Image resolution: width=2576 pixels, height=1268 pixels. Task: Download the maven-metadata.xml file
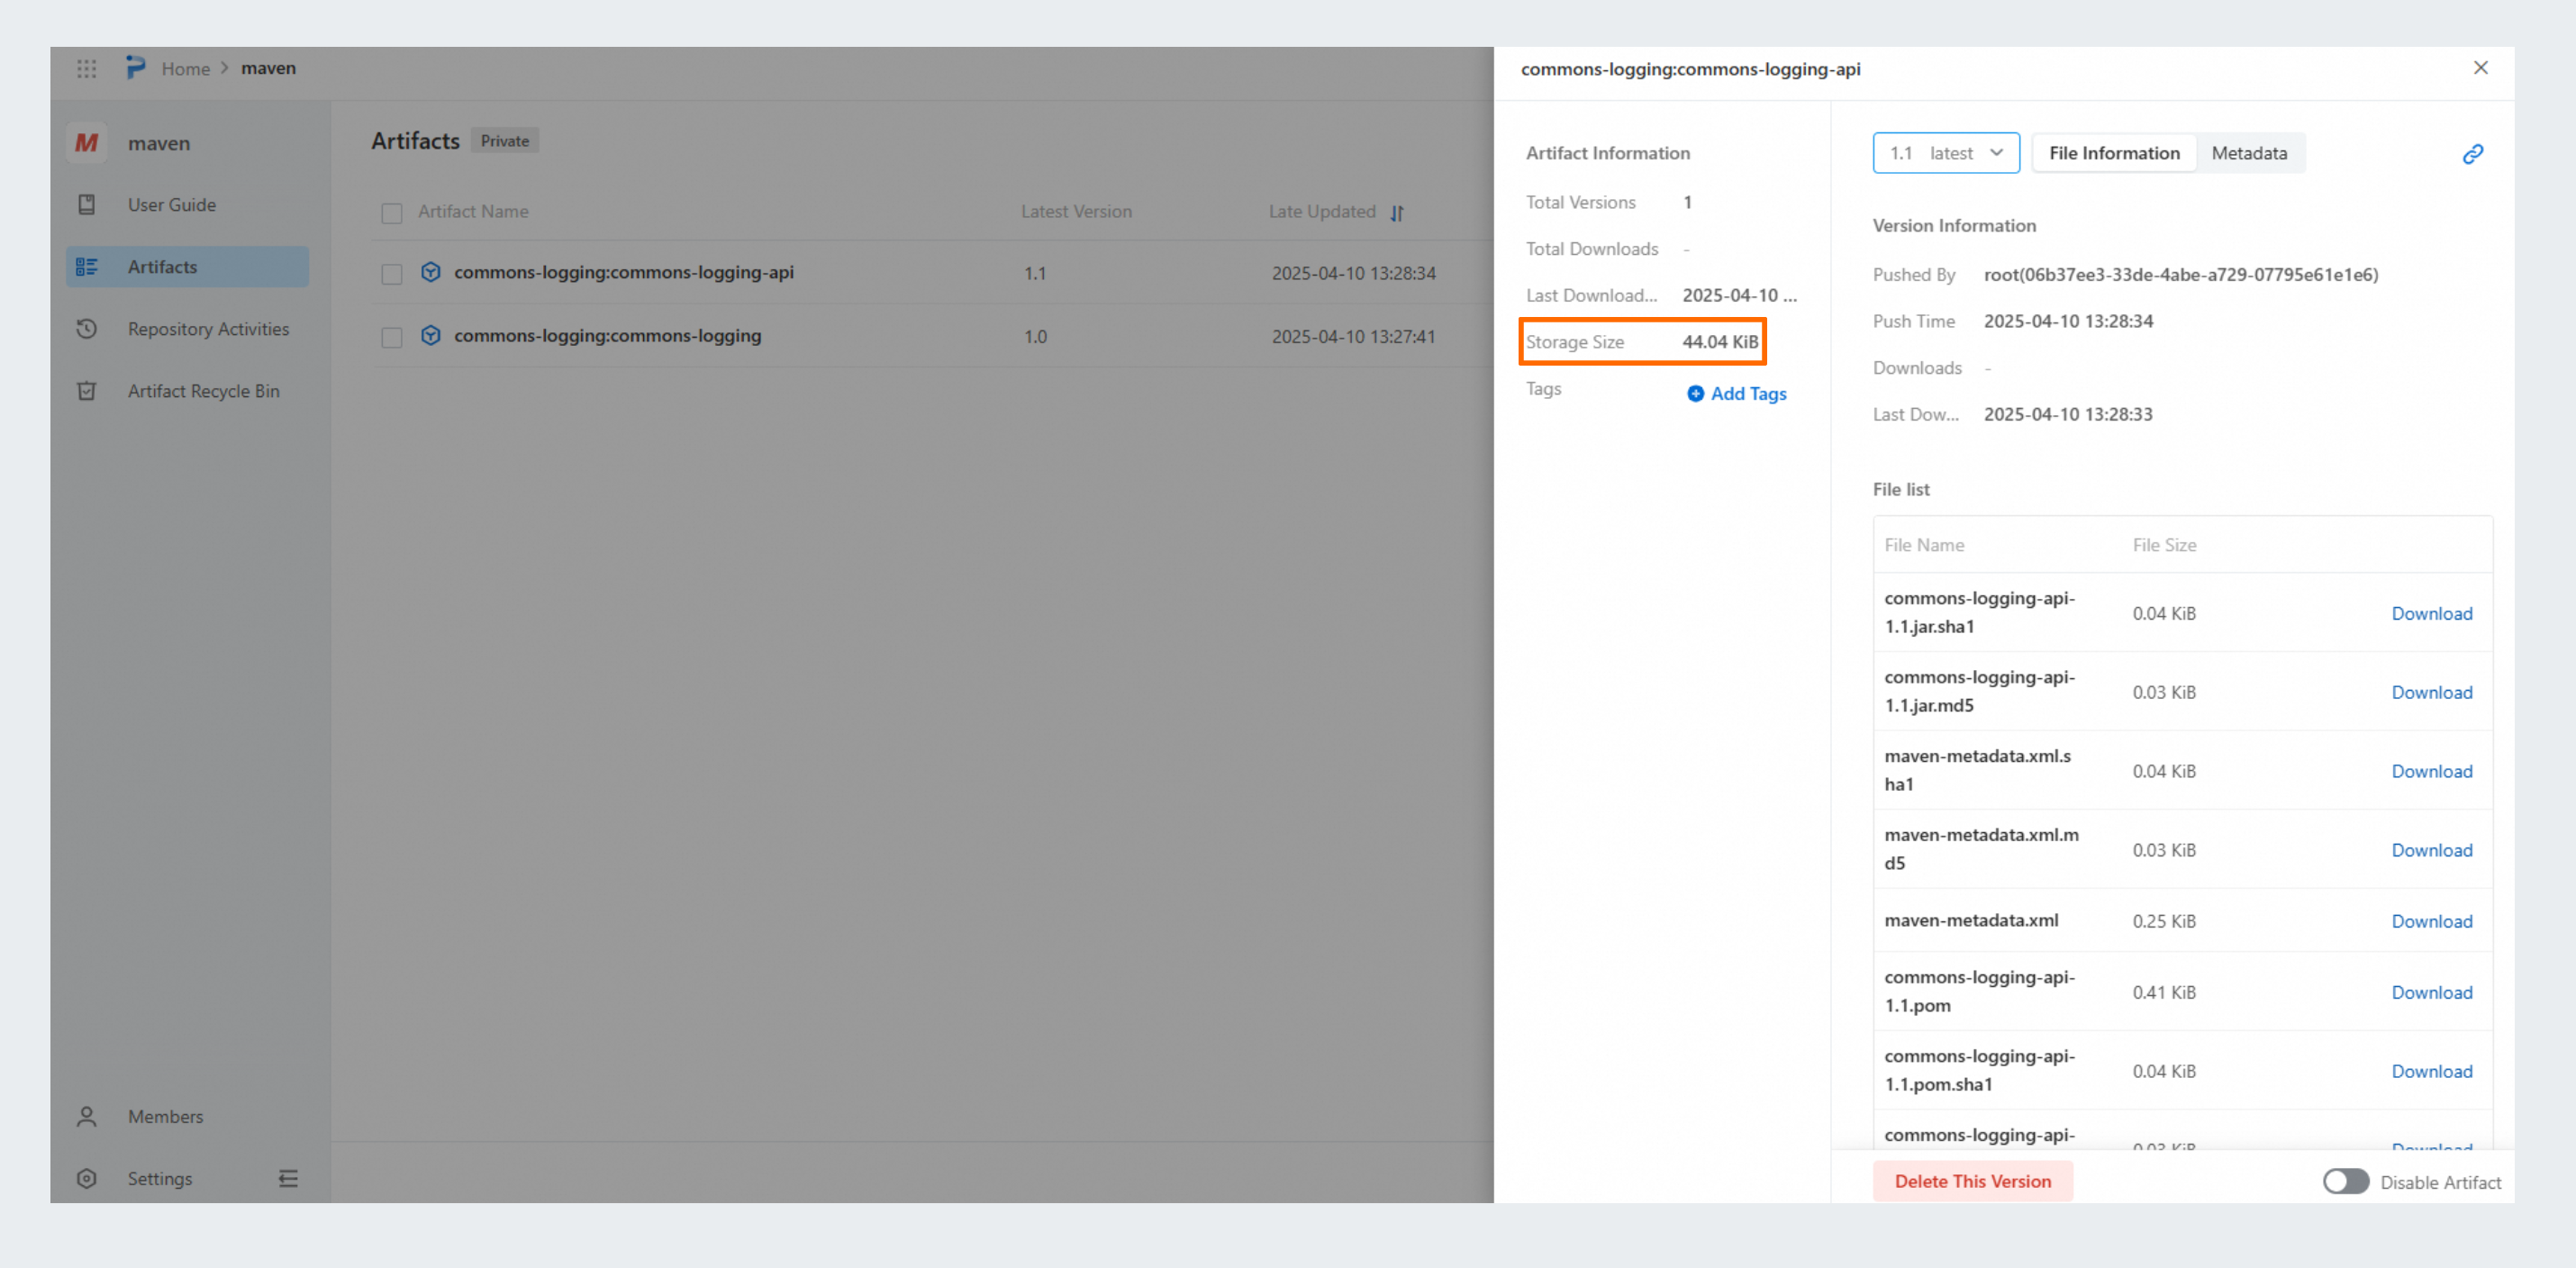point(2431,921)
